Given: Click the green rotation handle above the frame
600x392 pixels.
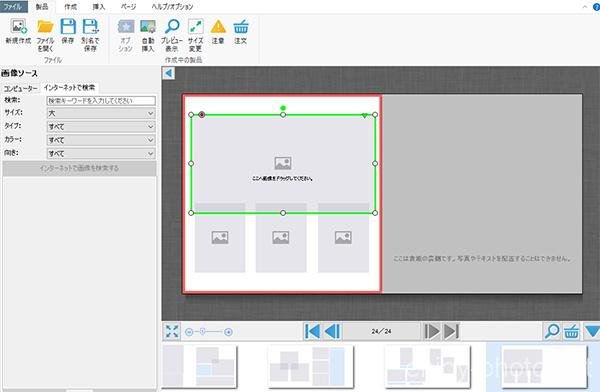Looking at the screenshot, I should (x=283, y=108).
